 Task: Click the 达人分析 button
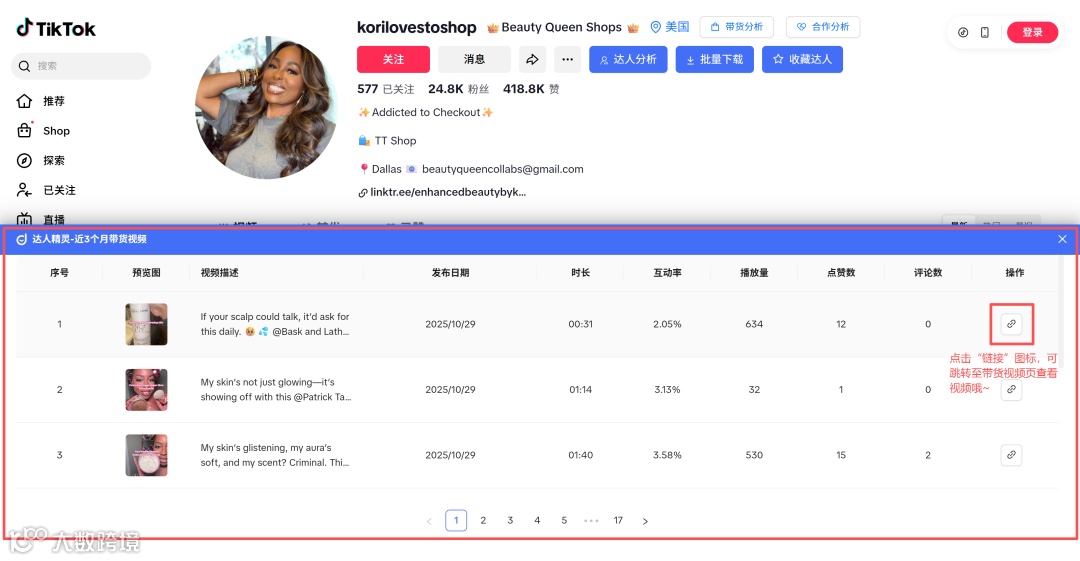click(628, 59)
